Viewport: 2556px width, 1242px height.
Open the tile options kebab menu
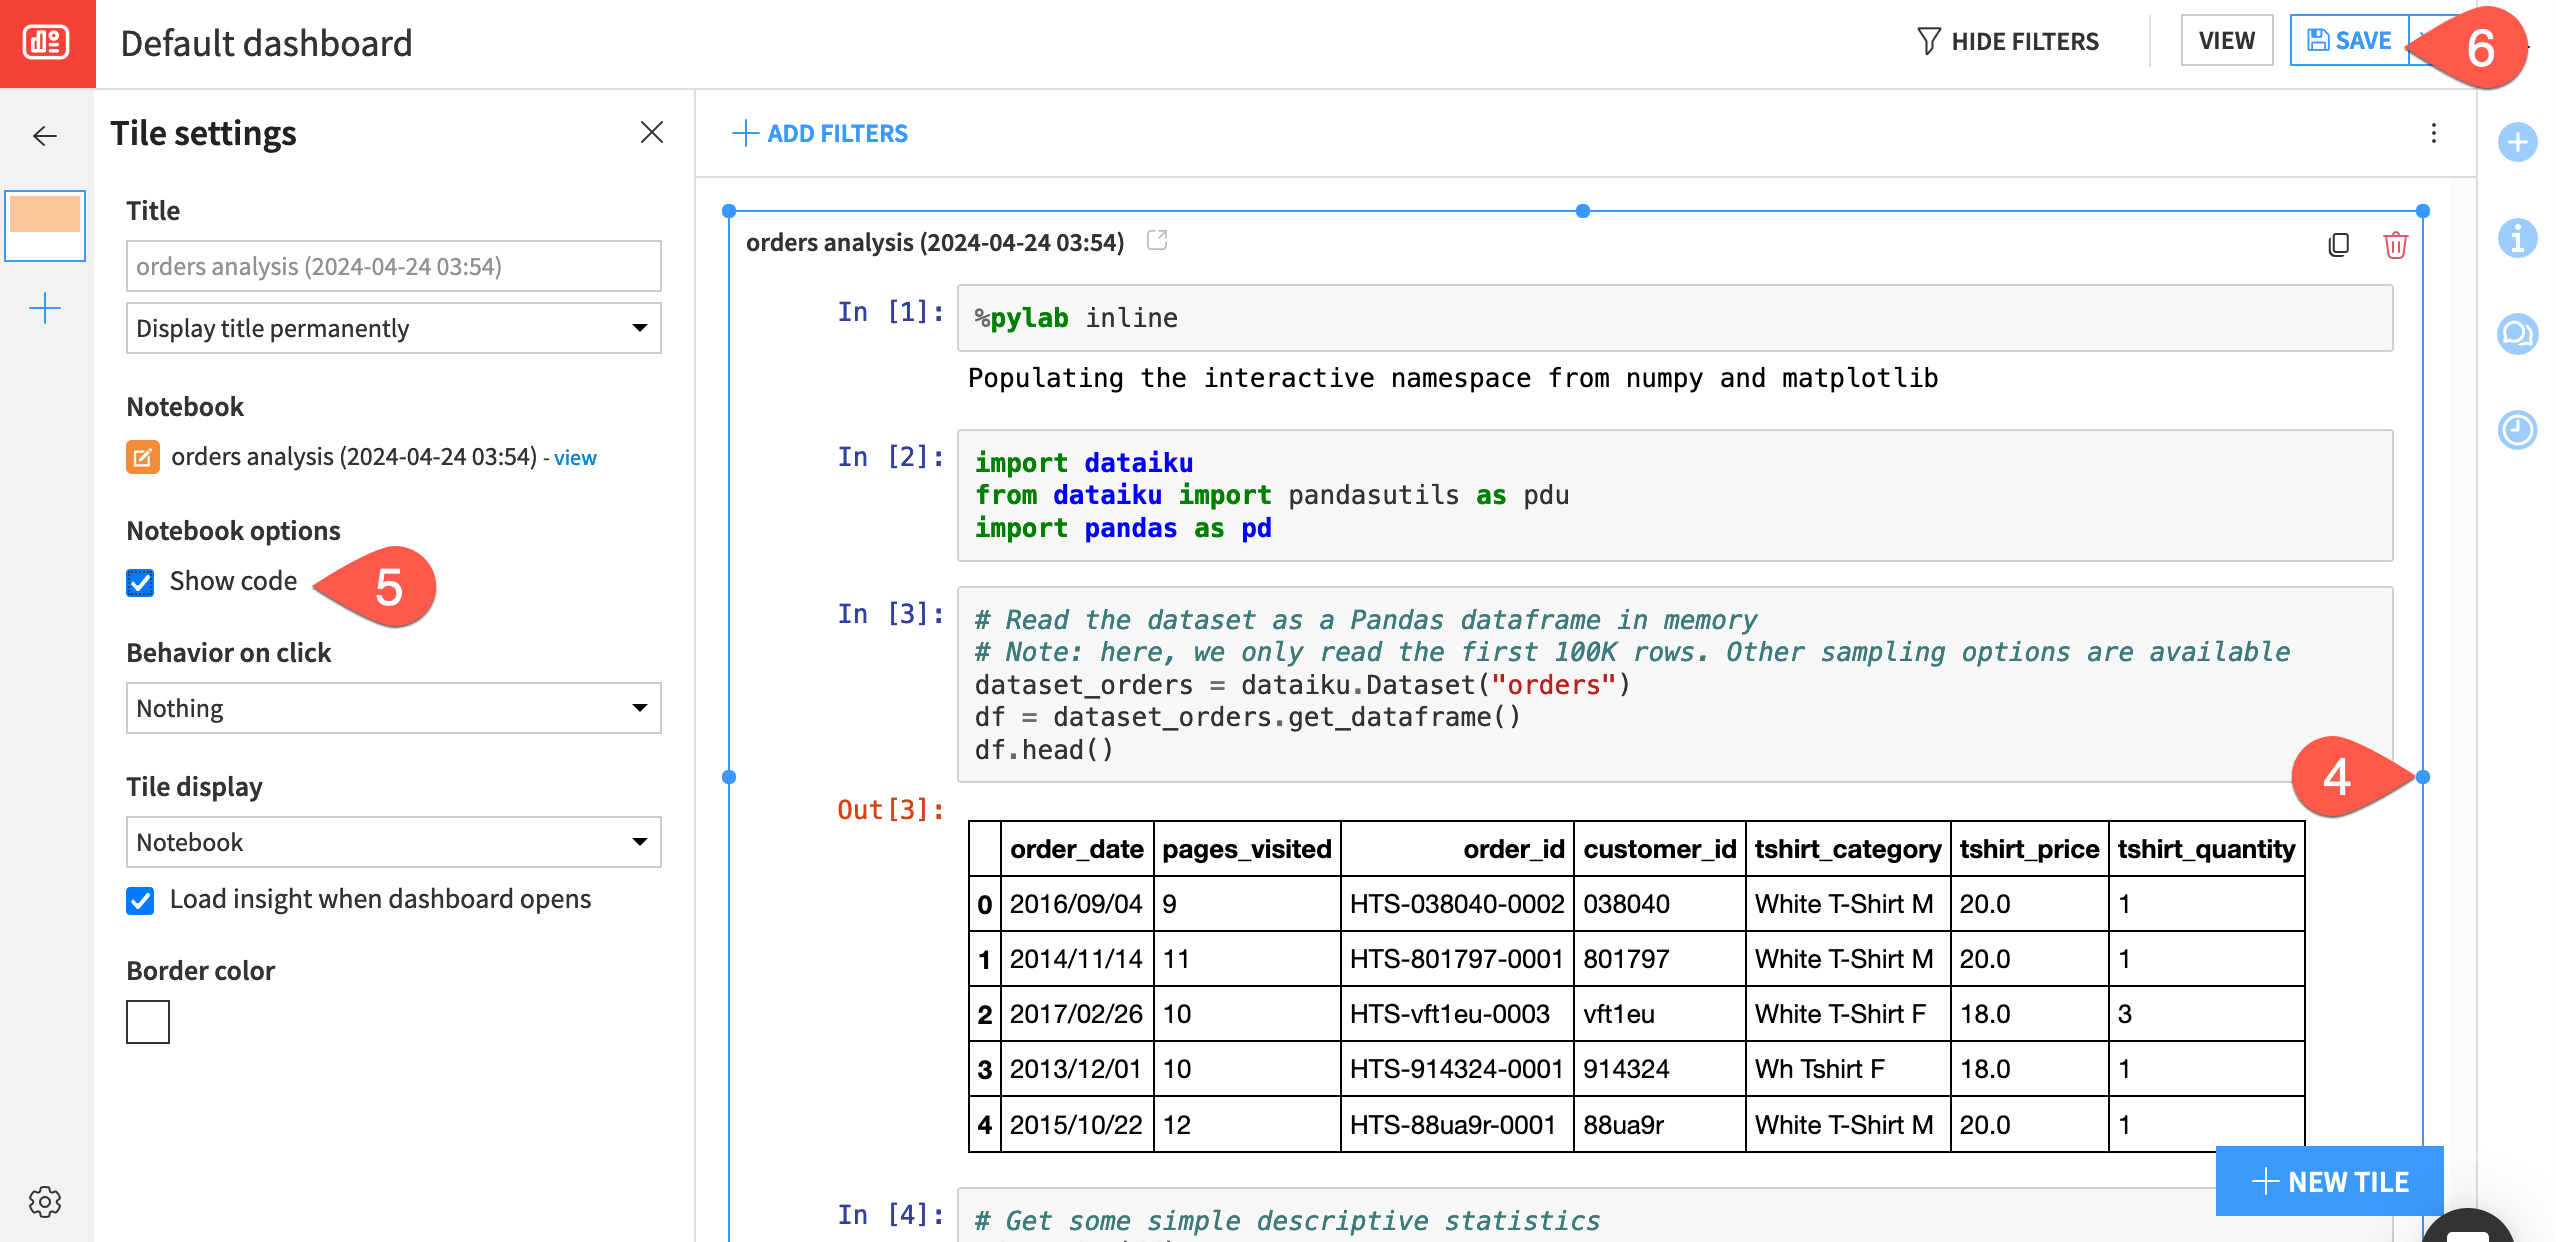tap(2433, 132)
